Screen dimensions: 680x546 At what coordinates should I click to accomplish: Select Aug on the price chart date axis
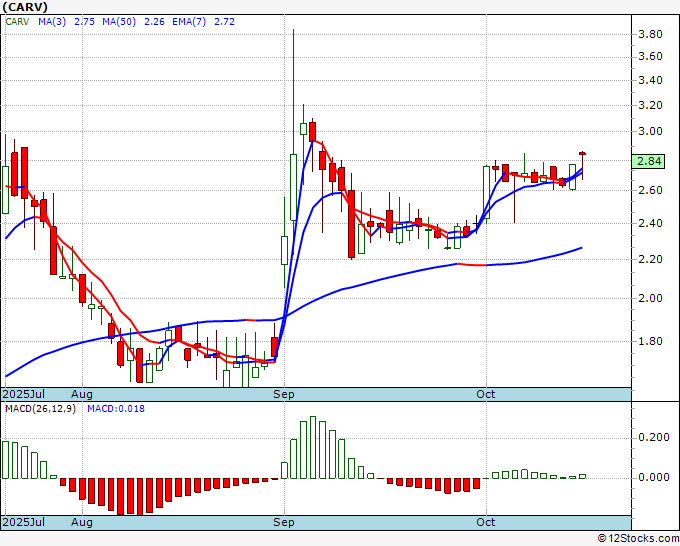(x=82, y=394)
